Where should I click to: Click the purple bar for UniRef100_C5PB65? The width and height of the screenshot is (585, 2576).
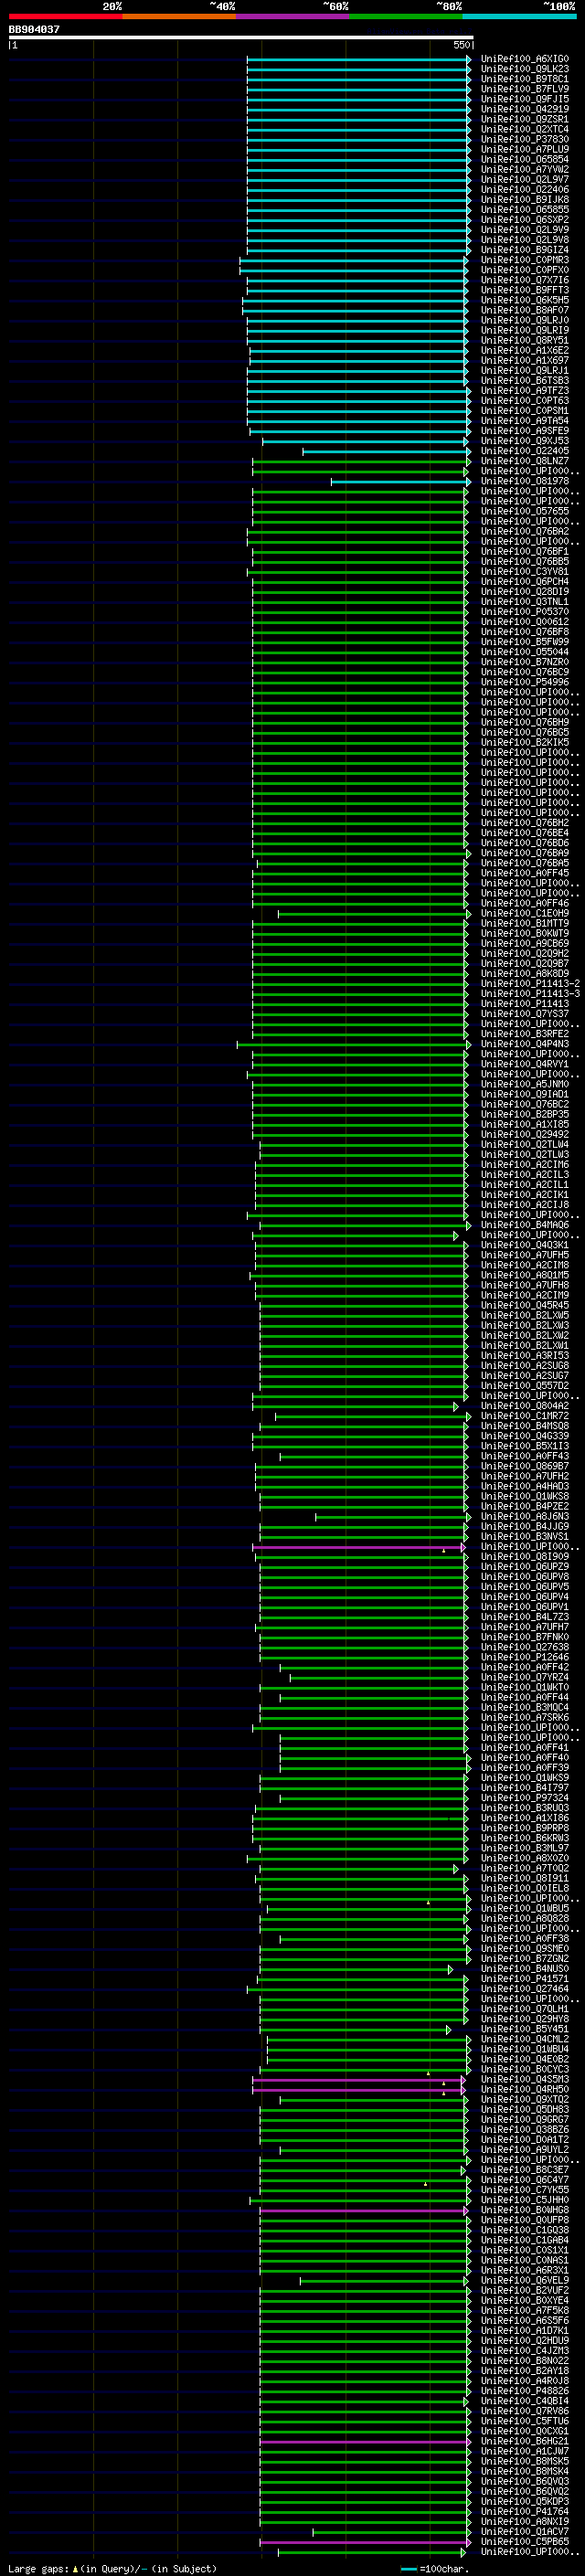pyautogui.click(x=365, y=2542)
